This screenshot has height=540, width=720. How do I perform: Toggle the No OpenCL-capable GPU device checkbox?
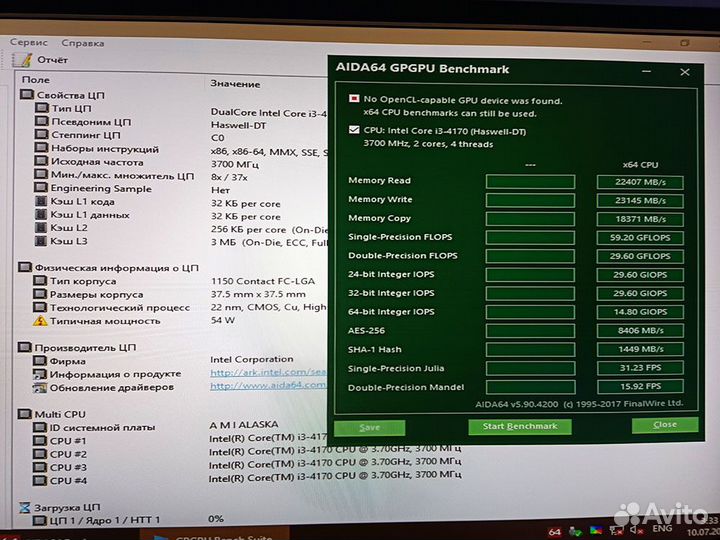click(354, 98)
